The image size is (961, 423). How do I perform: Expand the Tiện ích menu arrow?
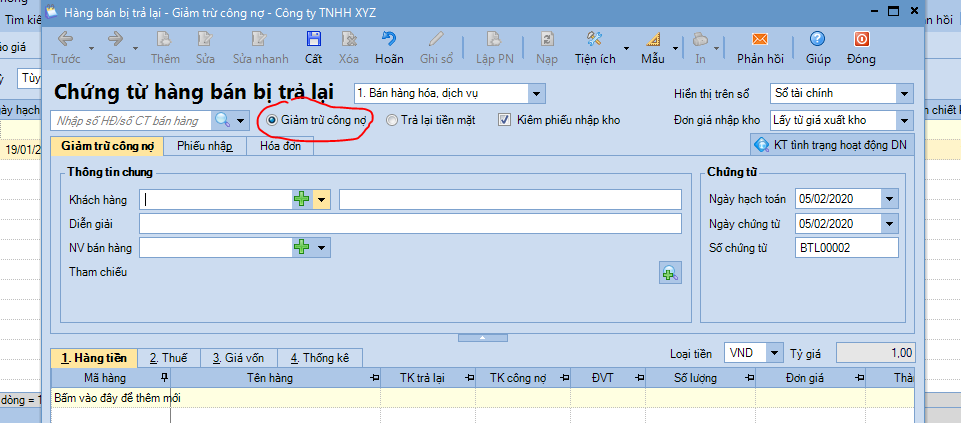pyautogui.click(x=626, y=48)
